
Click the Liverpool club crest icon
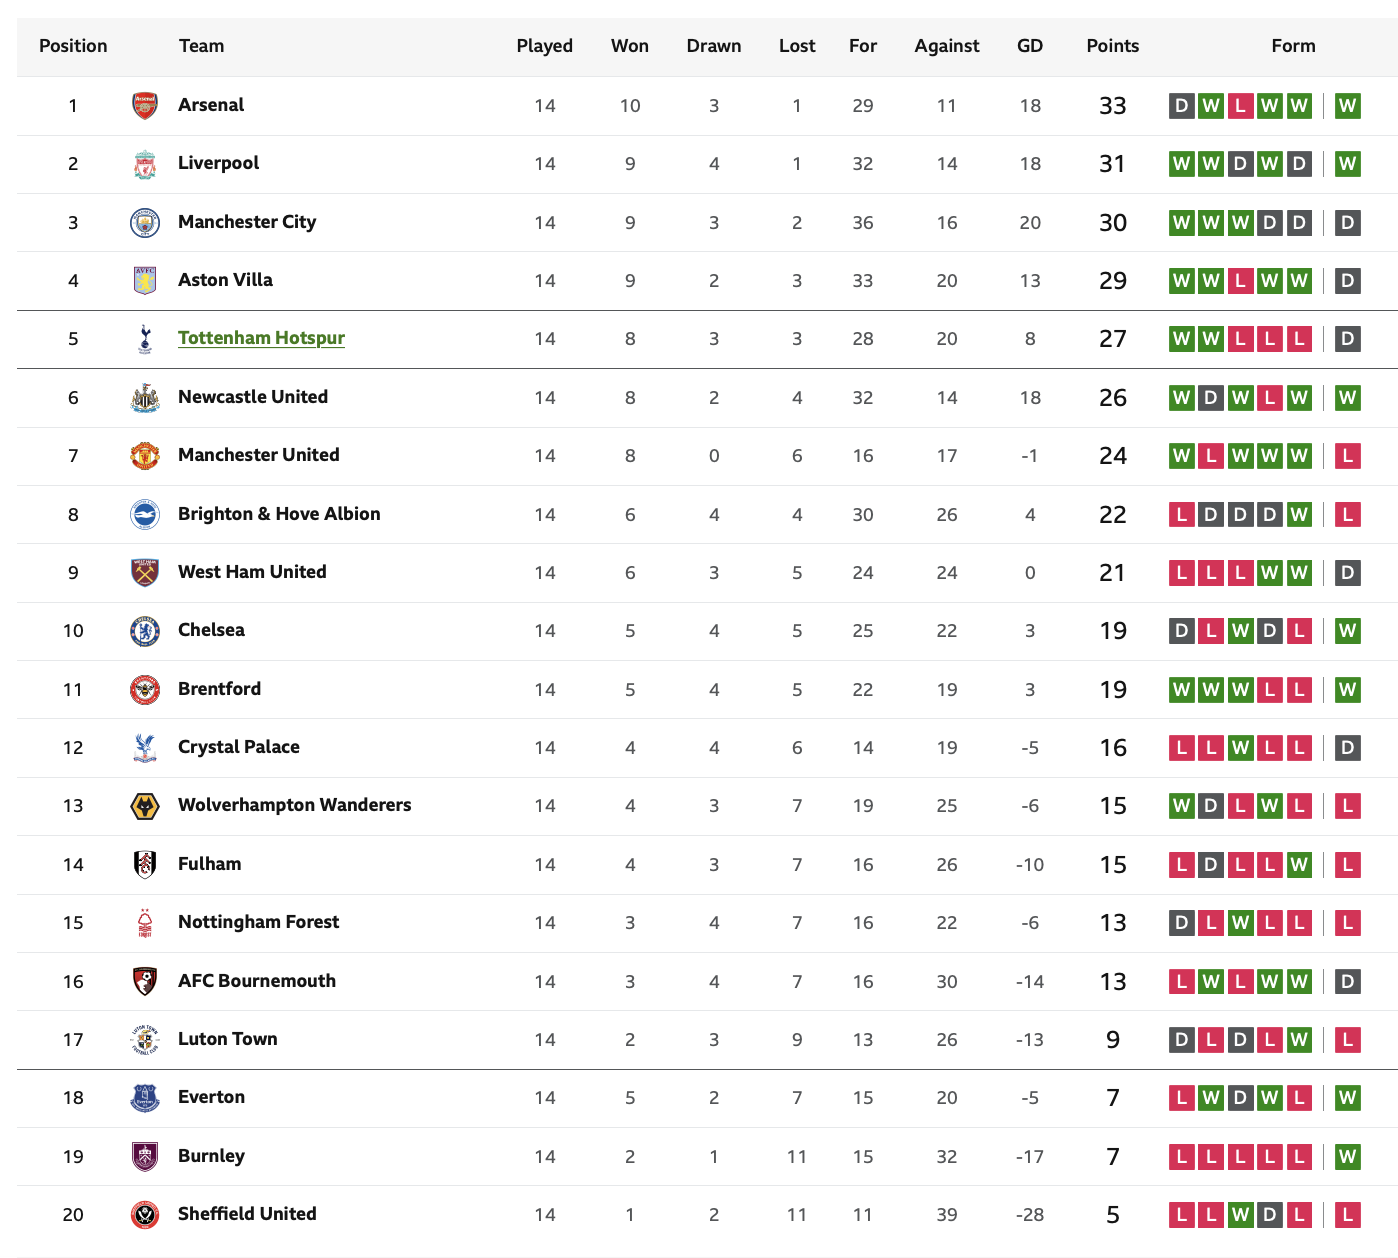pos(145,164)
